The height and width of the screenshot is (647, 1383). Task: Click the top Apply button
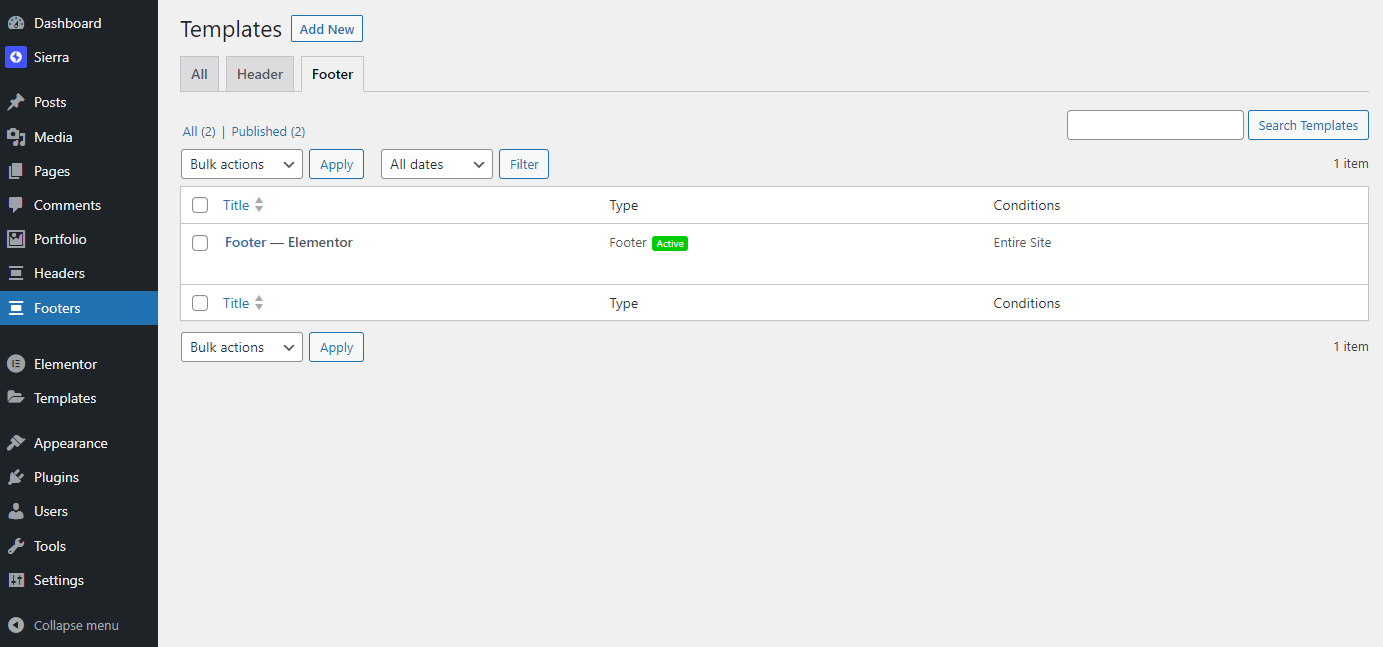[336, 164]
